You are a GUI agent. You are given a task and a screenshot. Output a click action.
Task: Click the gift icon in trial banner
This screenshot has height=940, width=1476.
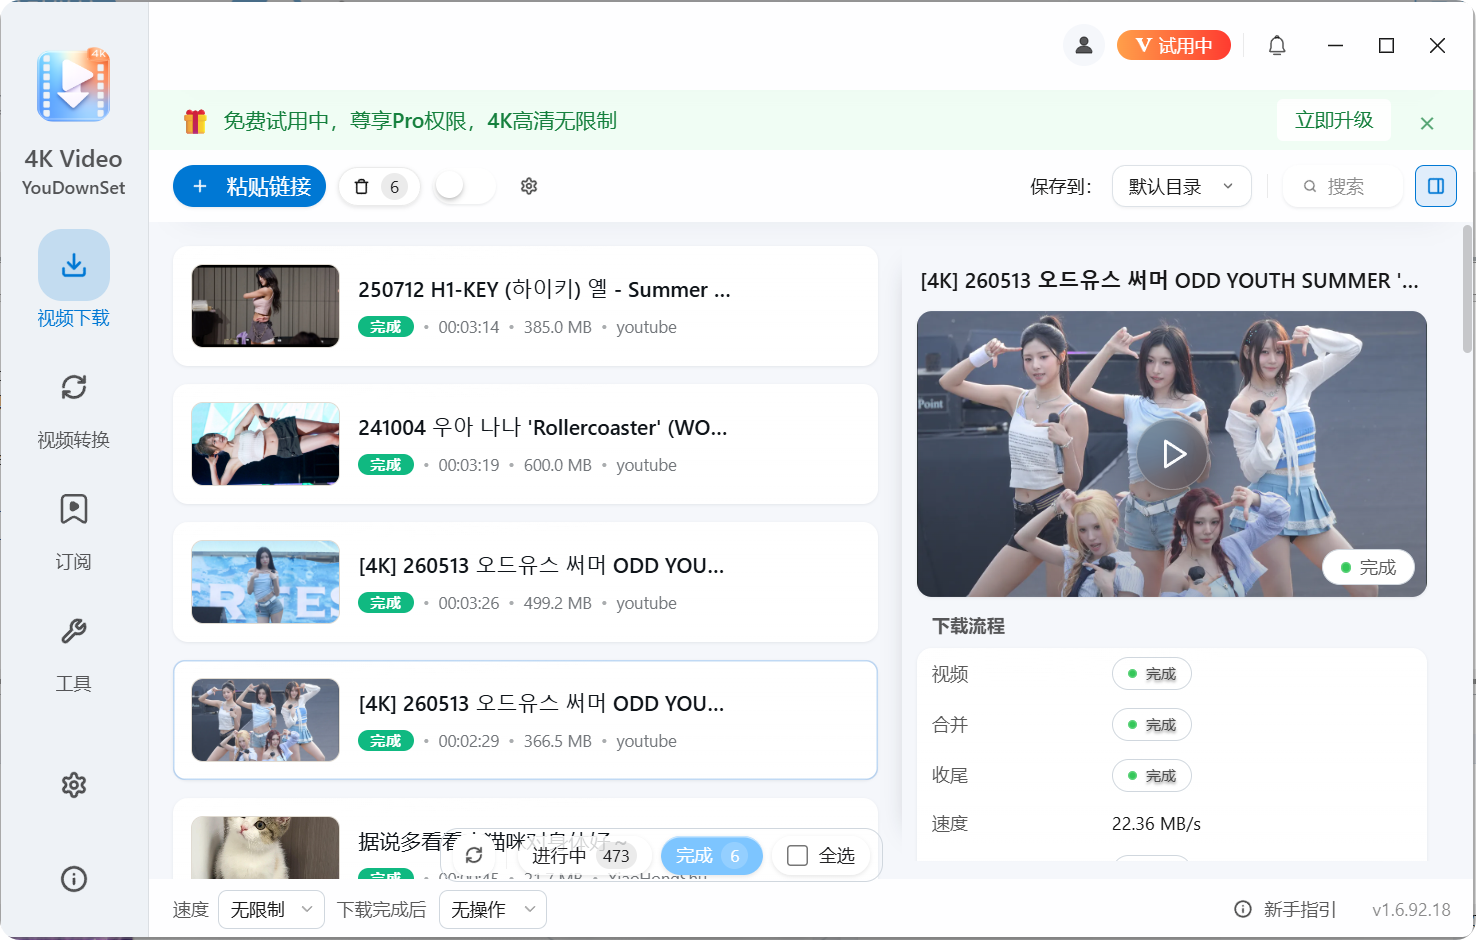point(195,121)
